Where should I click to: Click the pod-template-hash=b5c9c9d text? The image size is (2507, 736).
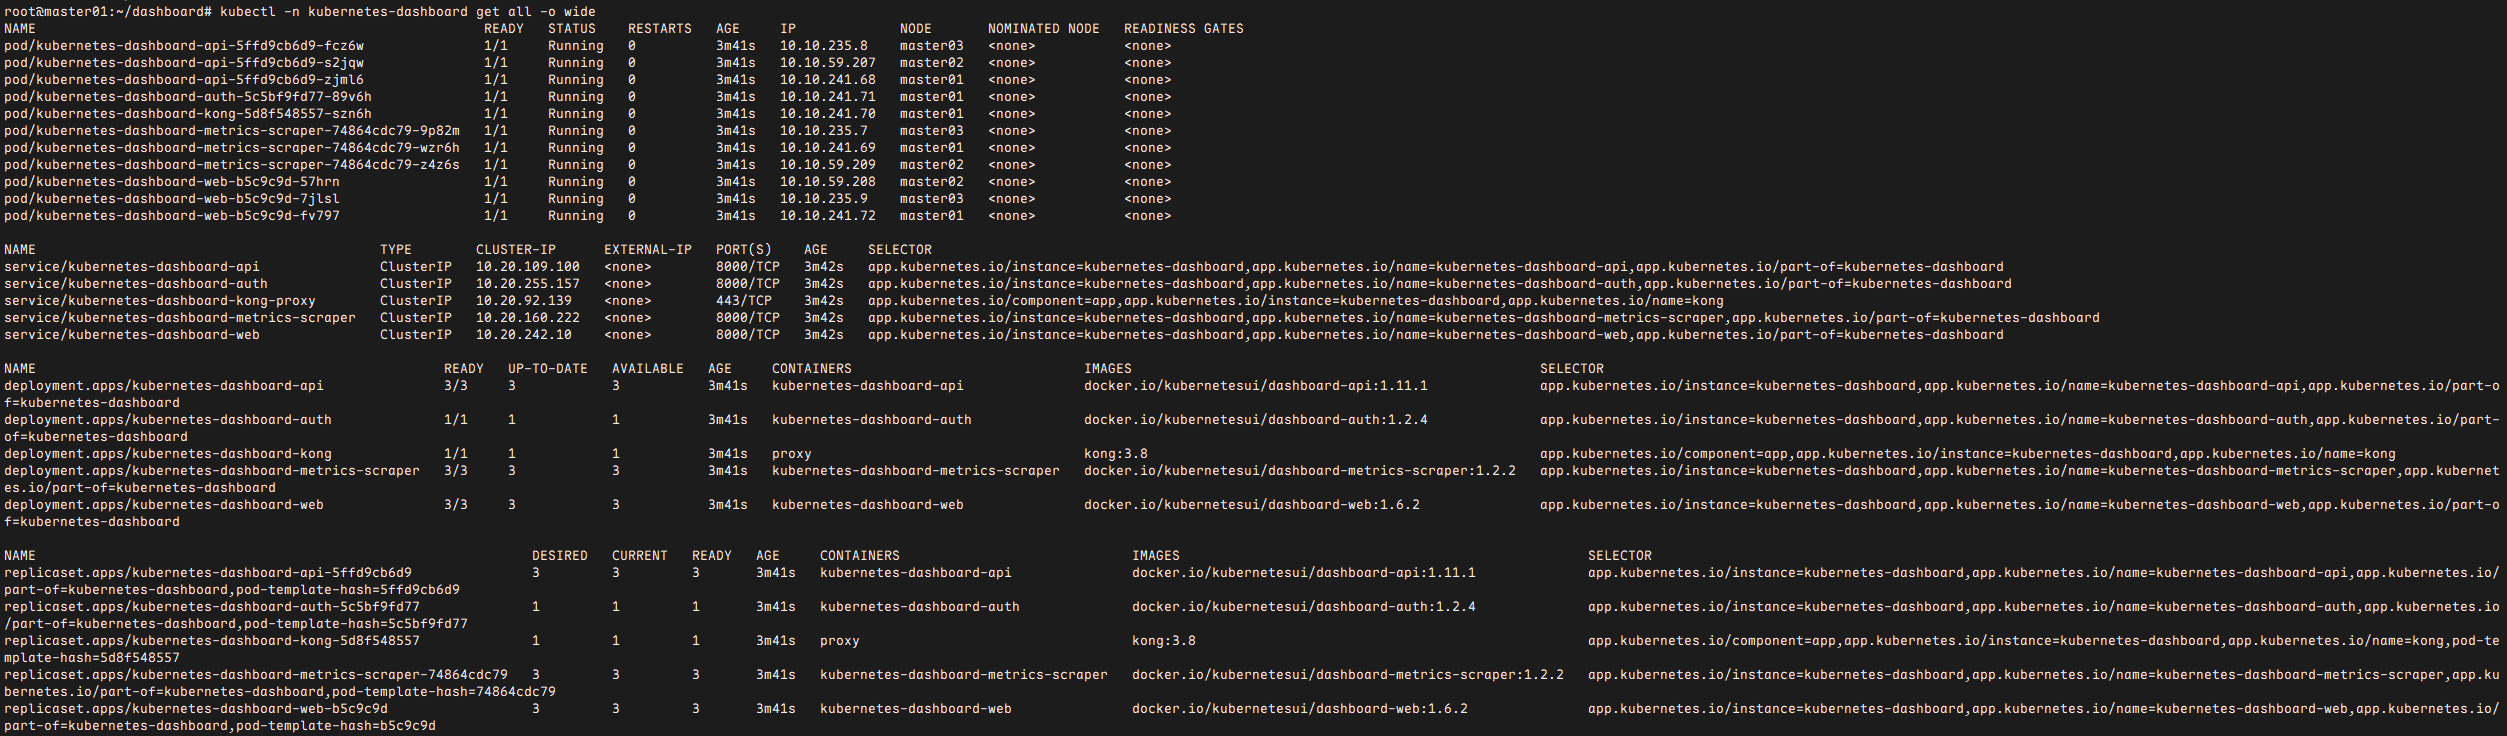click(336, 726)
